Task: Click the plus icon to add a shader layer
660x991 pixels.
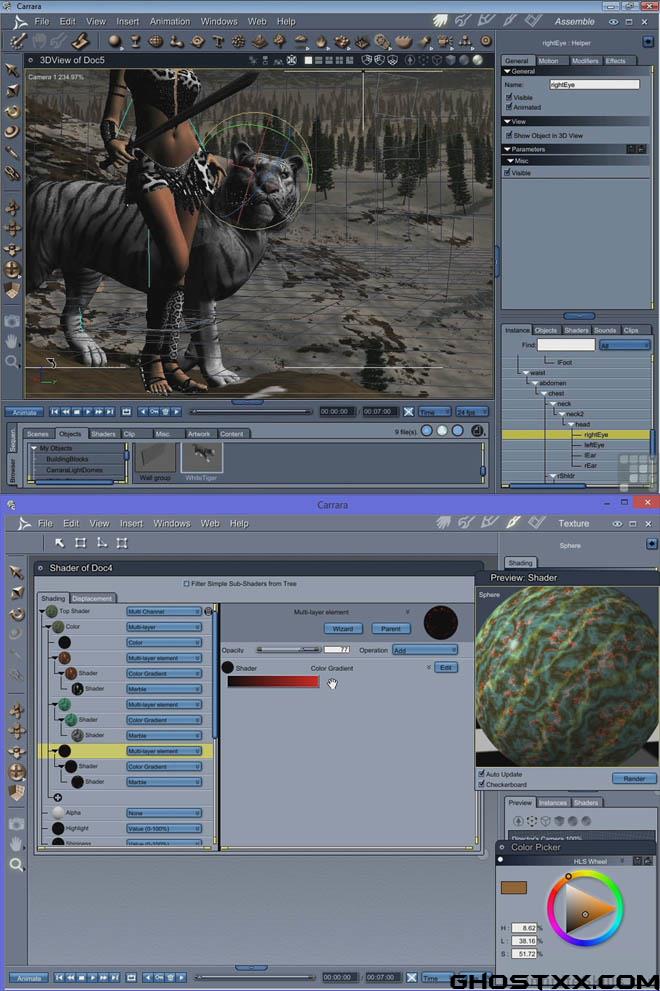Action: pyautogui.click(x=58, y=798)
